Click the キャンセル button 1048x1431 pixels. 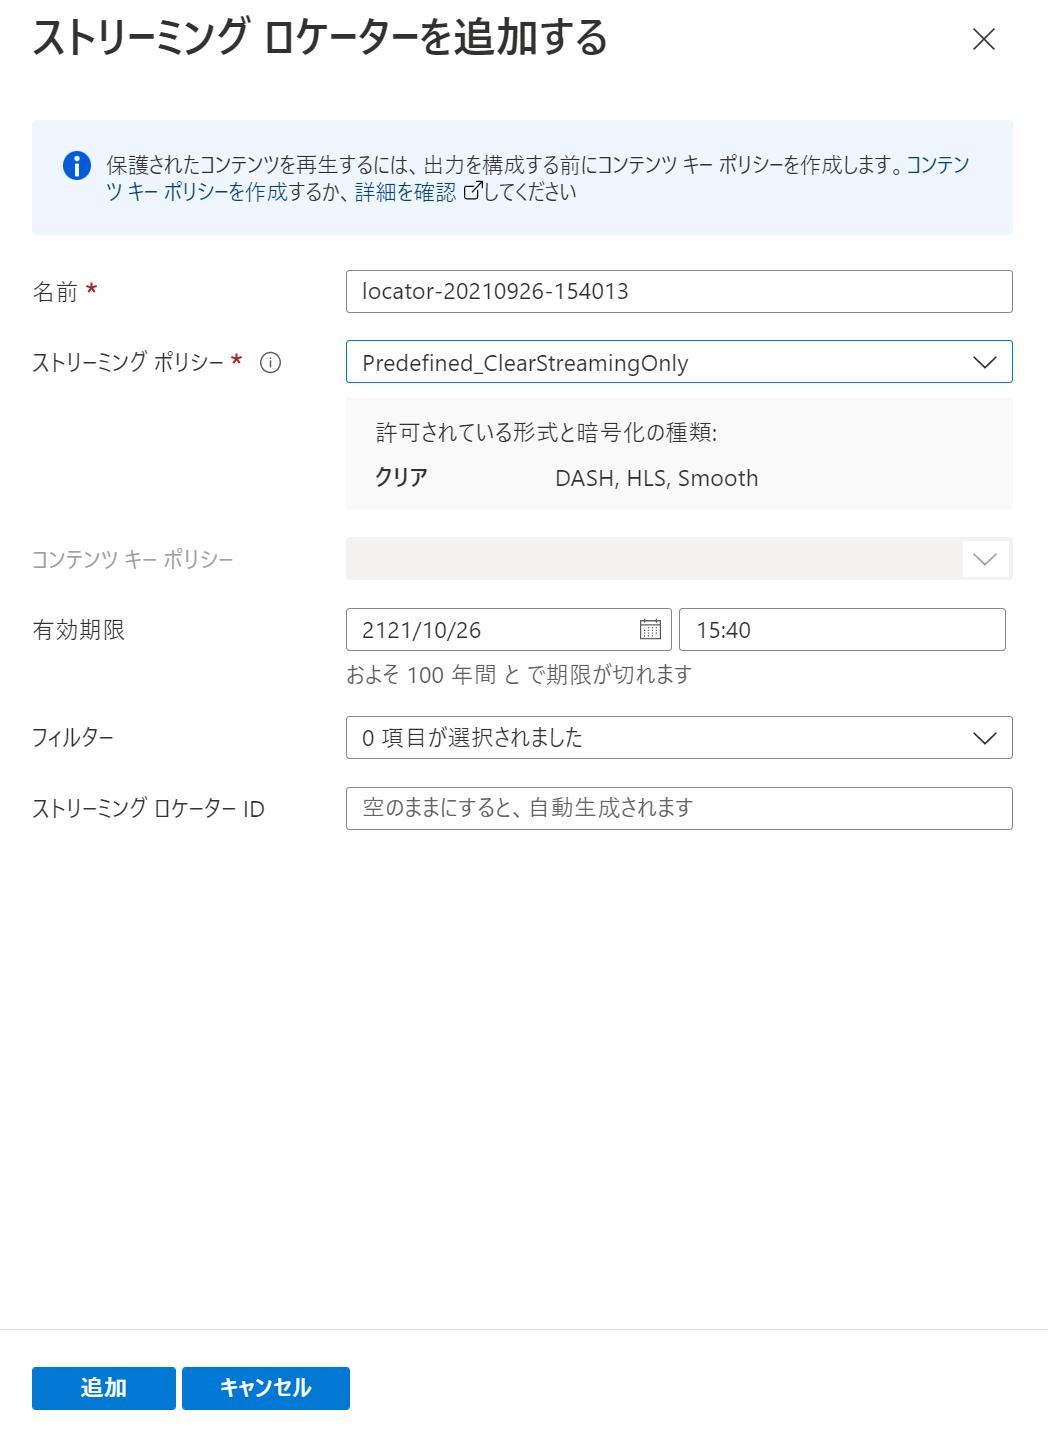coord(265,1388)
